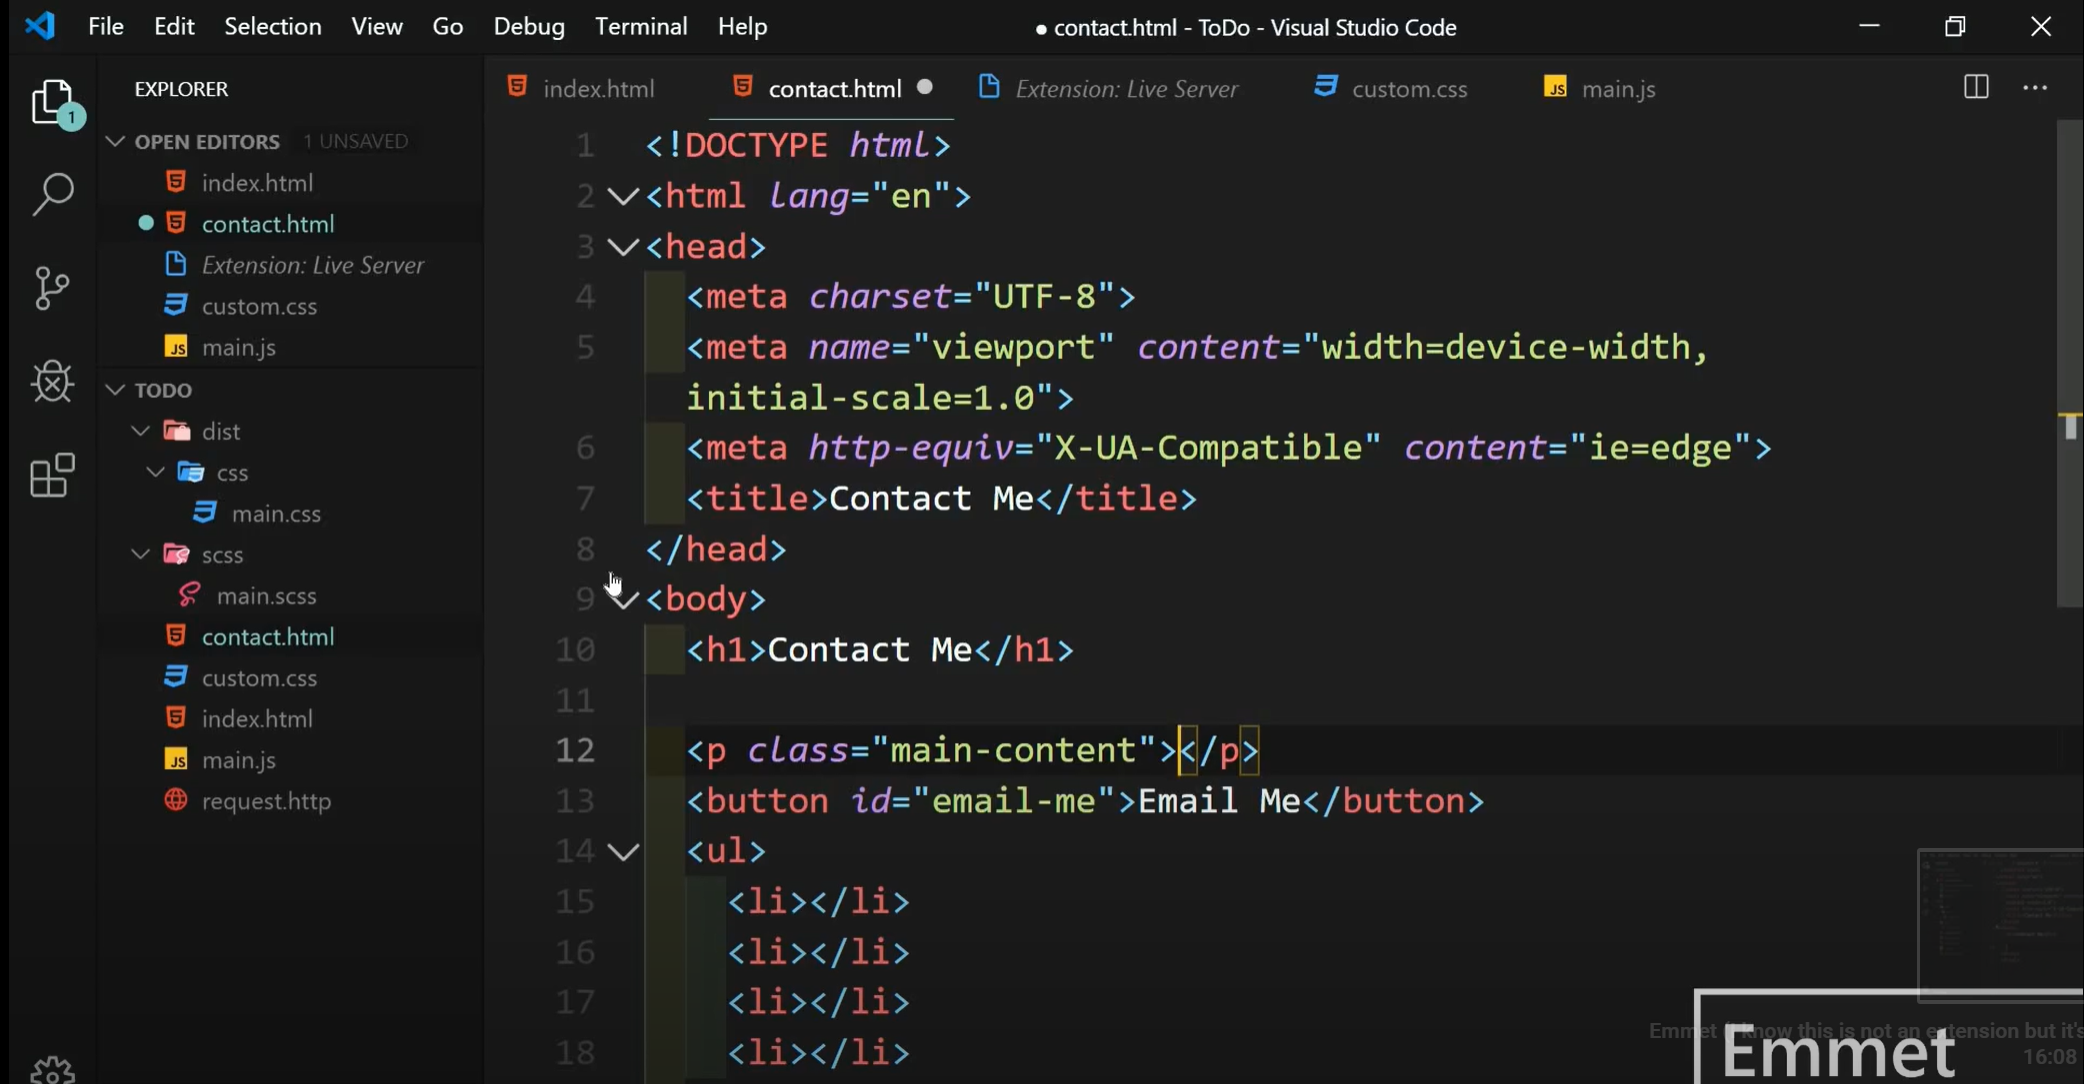
Task: Open the Search view icon
Action: coord(52,193)
